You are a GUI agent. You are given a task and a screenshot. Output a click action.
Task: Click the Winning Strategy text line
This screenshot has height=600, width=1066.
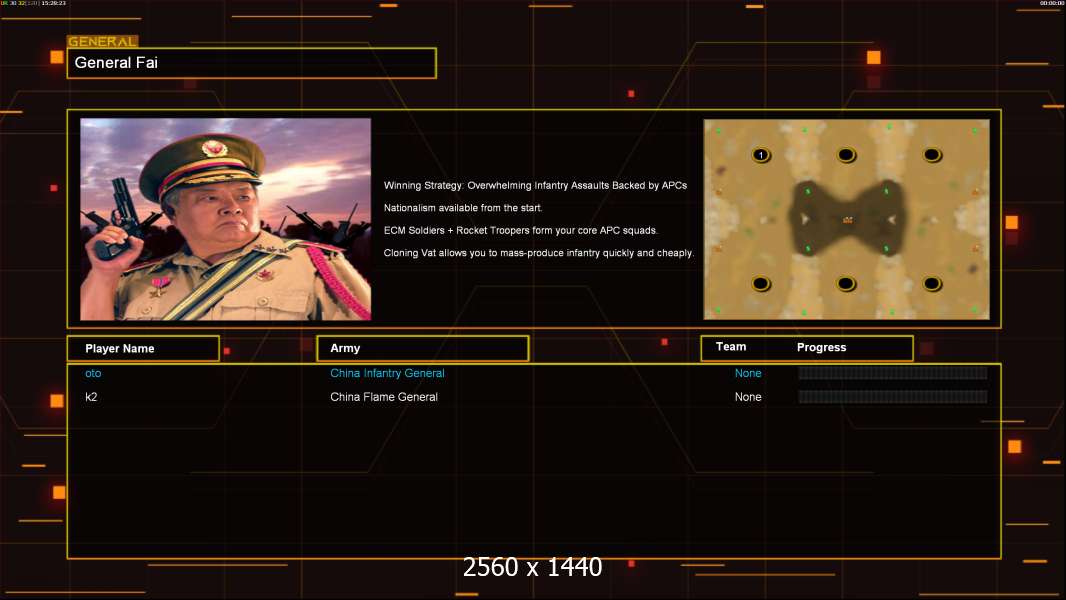point(535,186)
